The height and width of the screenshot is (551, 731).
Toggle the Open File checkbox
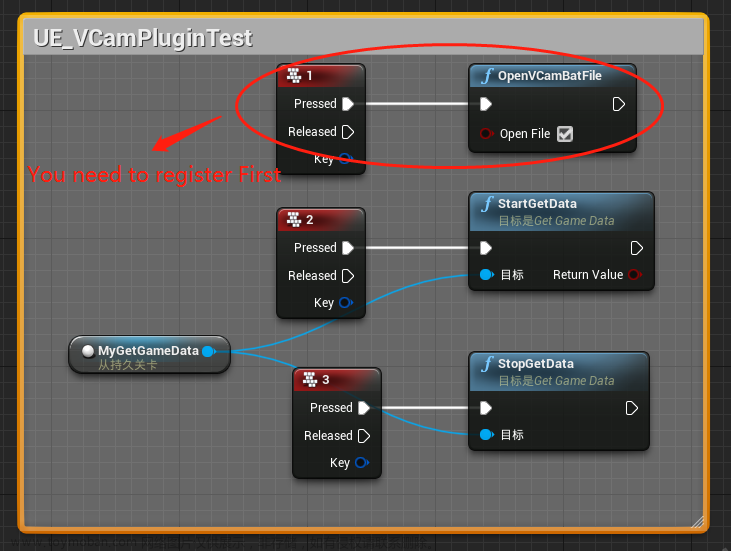[x=565, y=134]
